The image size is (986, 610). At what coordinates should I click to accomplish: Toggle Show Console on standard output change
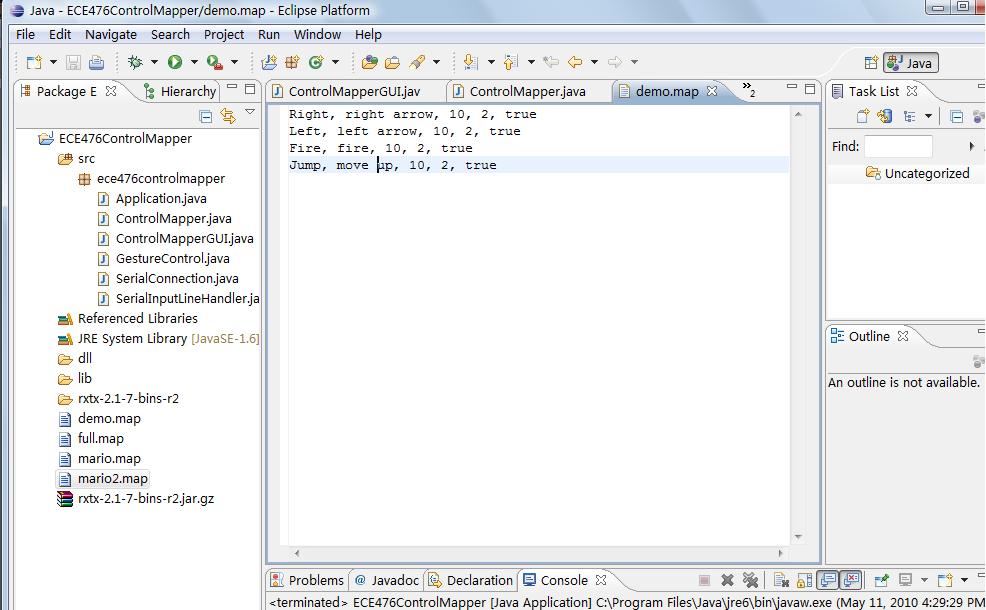(x=828, y=580)
